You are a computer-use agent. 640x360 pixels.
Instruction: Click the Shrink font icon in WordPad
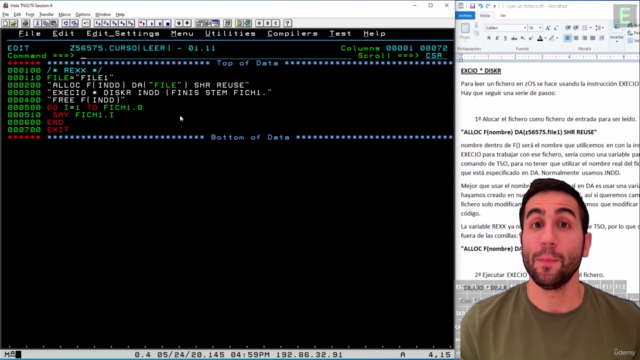(556, 28)
